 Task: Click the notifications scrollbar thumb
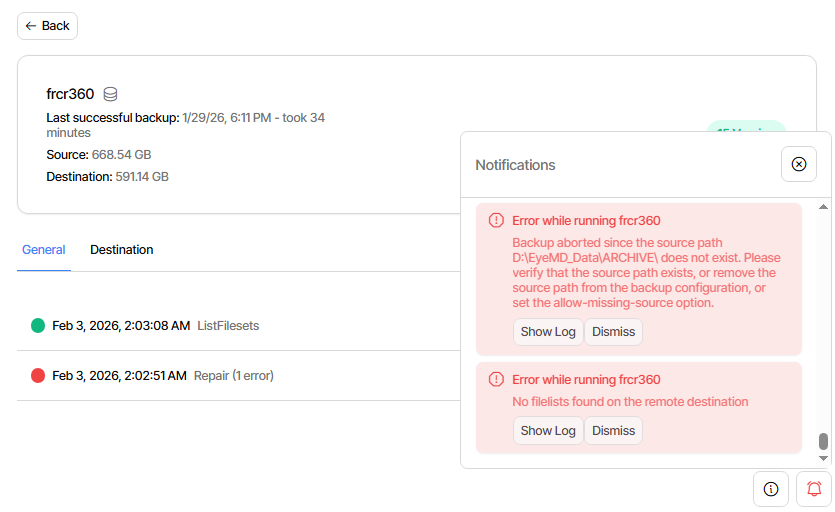coord(823,441)
